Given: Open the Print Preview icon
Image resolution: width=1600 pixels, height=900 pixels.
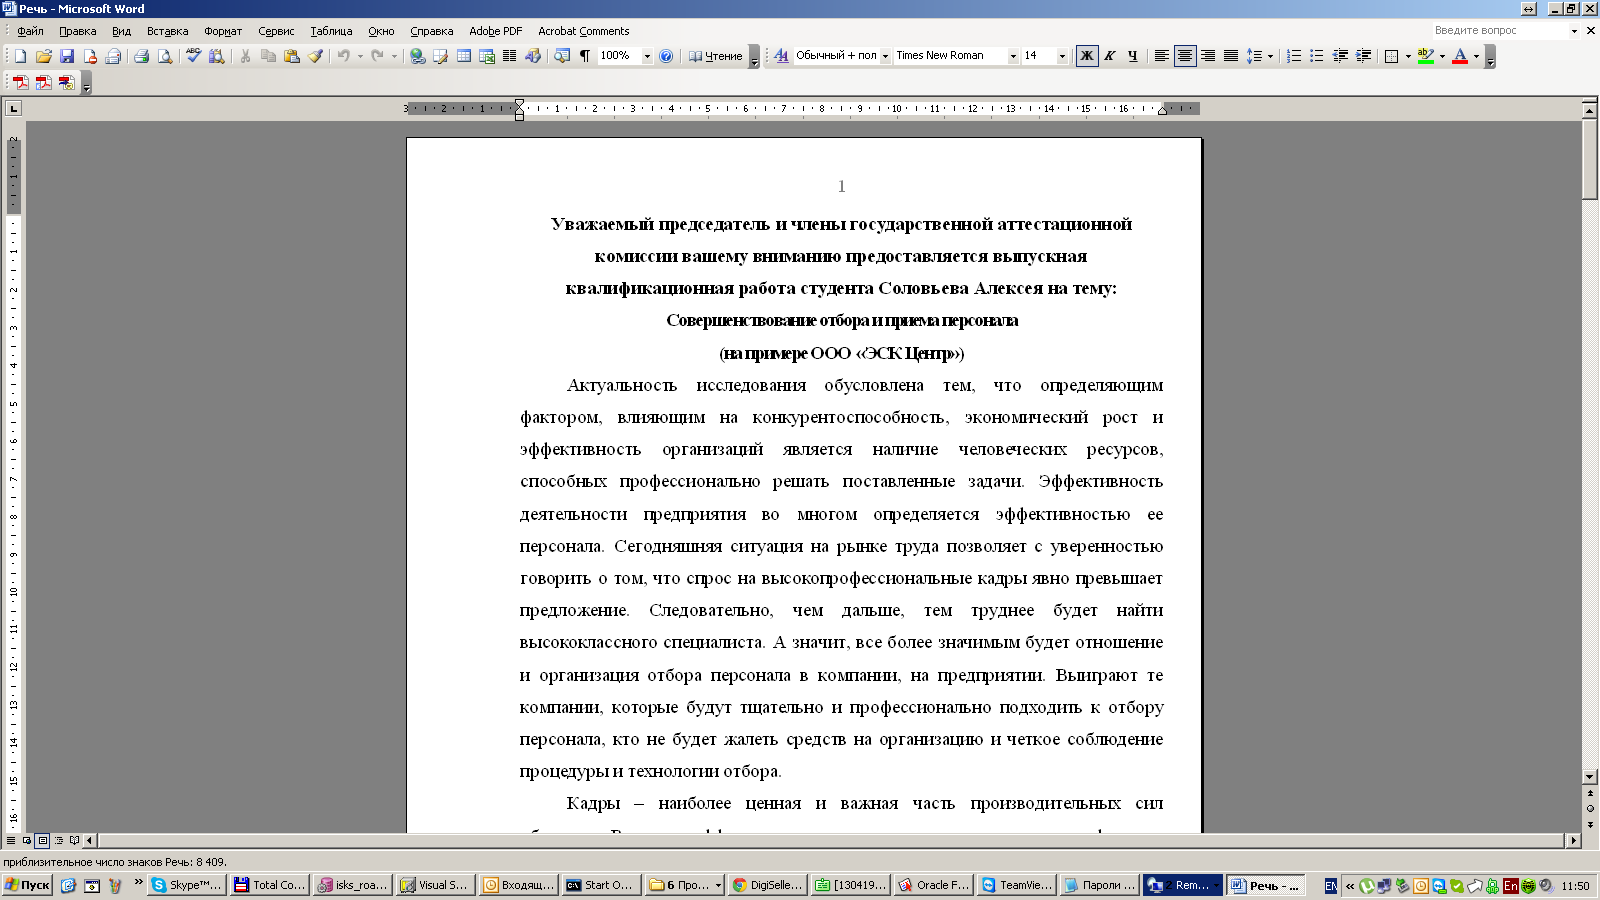Looking at the screenshot, I should [x=165, y=56].
